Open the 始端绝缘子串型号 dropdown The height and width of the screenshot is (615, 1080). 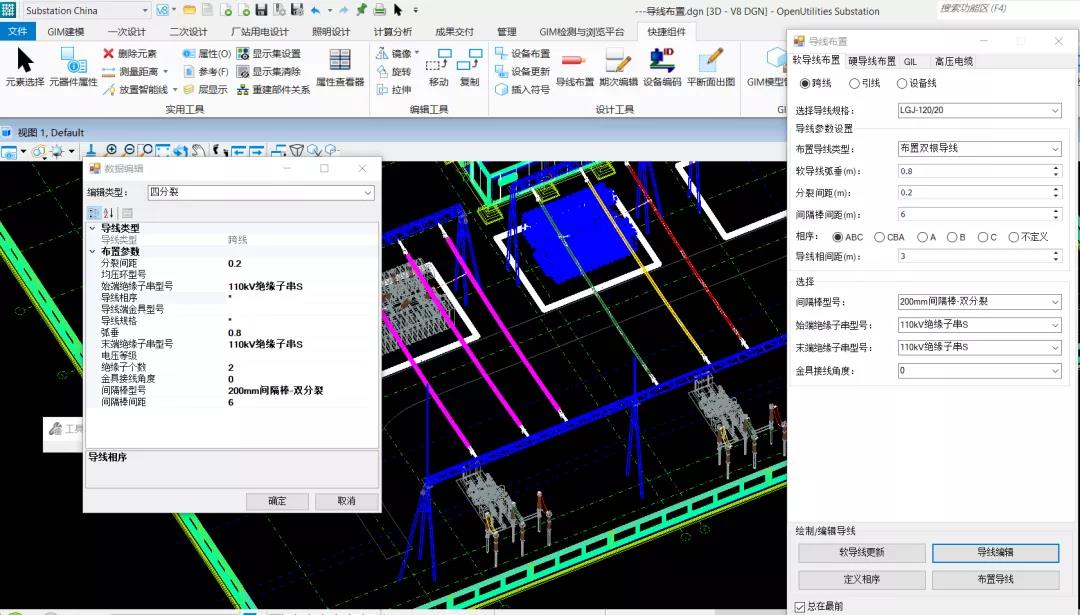pyautogui.click(x=979, y=324)
